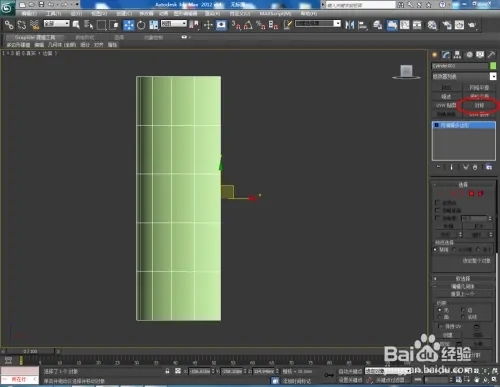This screenshot has height=387, width=500.
Task: Open the Modify command panel tab
Action: [x=446, y=55]
